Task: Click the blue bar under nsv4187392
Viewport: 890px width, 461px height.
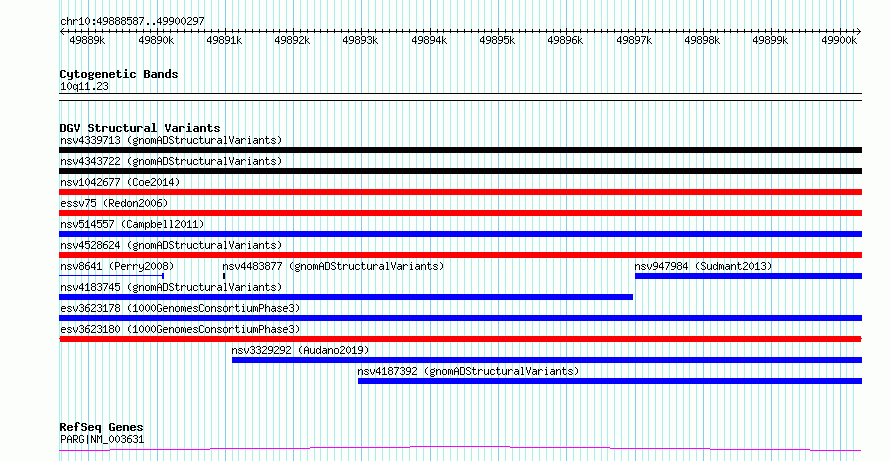Action: [x=610, y=381]
